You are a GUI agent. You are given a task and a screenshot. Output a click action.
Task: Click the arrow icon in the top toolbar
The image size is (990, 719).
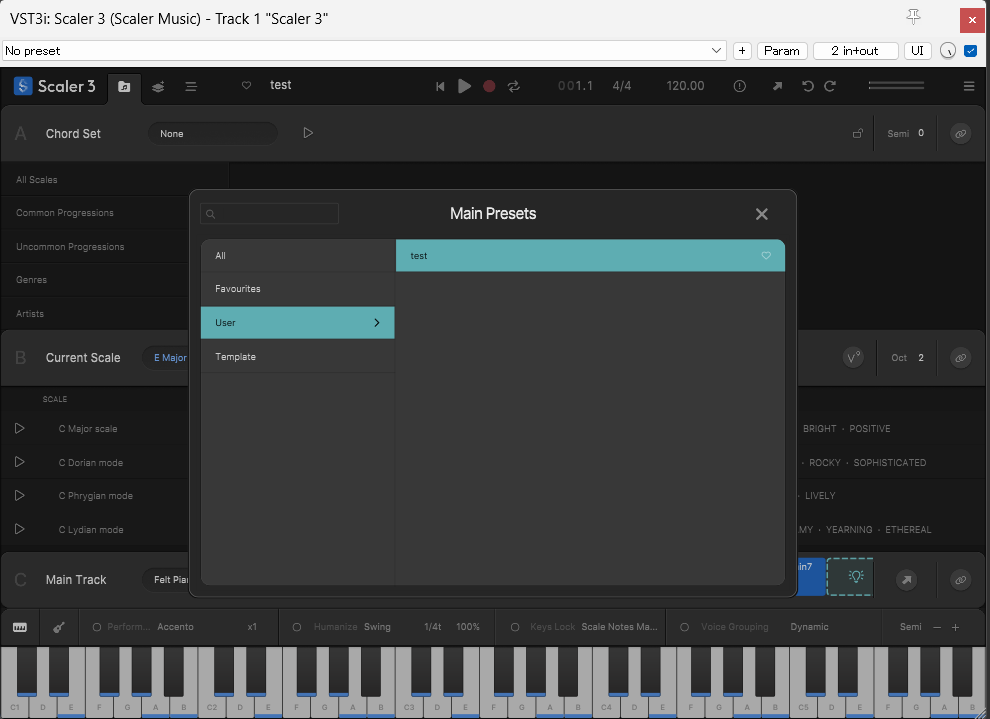point(777,86)
